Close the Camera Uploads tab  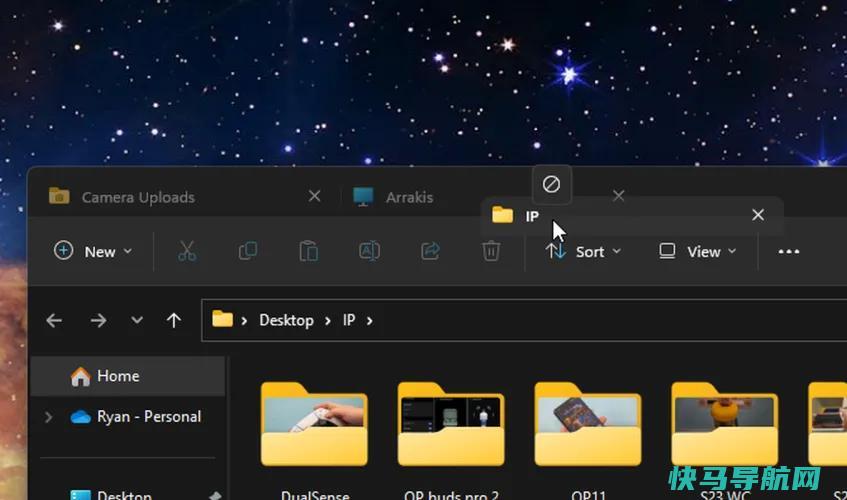[314, 195]
